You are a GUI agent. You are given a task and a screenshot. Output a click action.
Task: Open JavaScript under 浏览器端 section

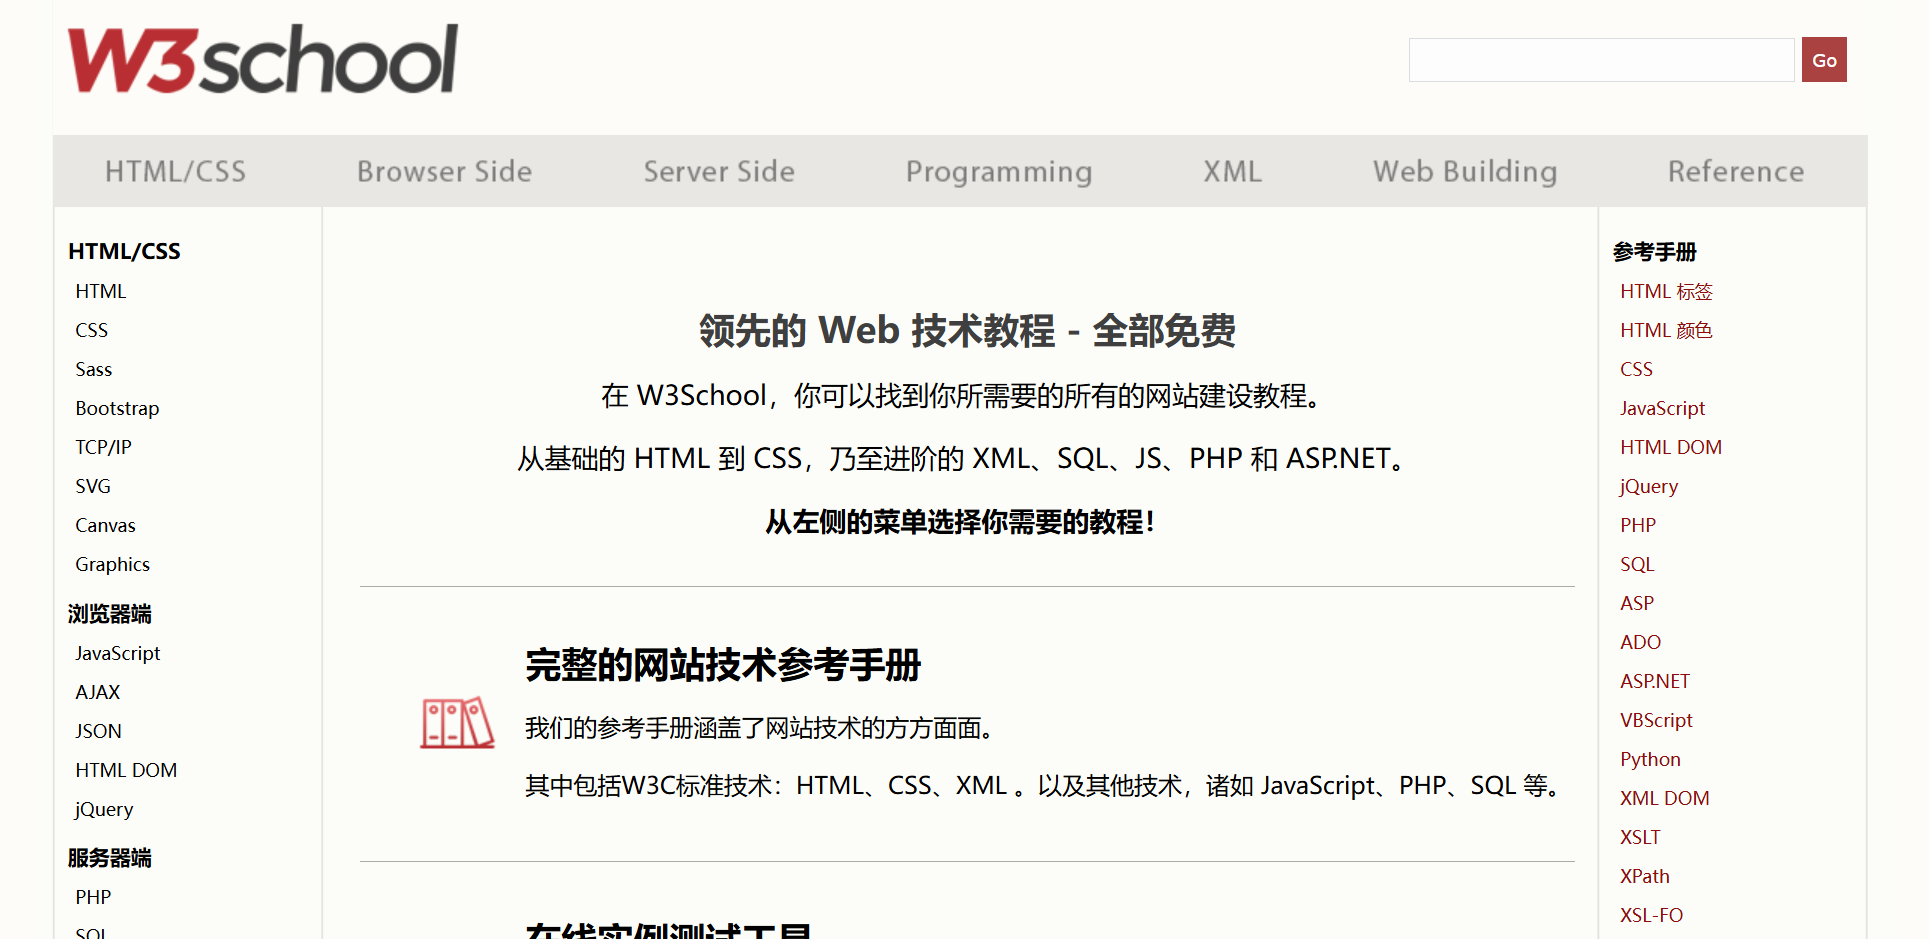[x=117, y=653]
